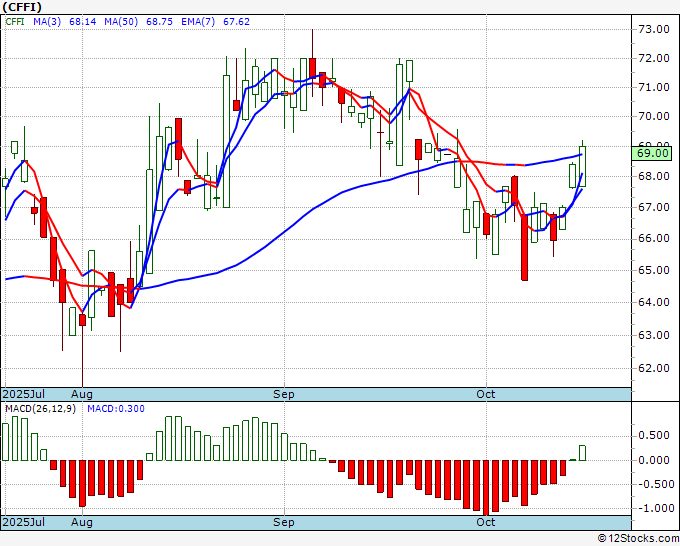Click the MA(3) legend label
The image size is (680, 546).
47,22
